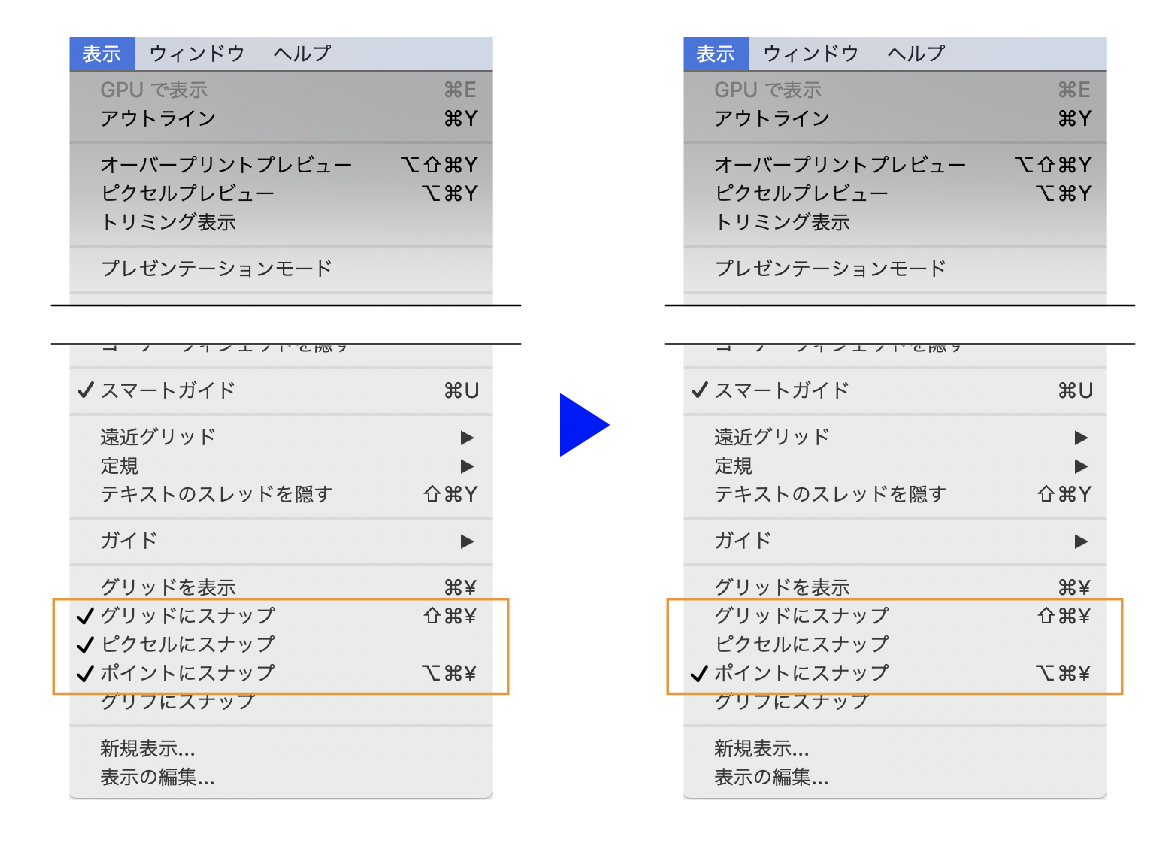
Task: Expand 遠近グリッド submenu arrow in the left menu
Action: [467, 438]
